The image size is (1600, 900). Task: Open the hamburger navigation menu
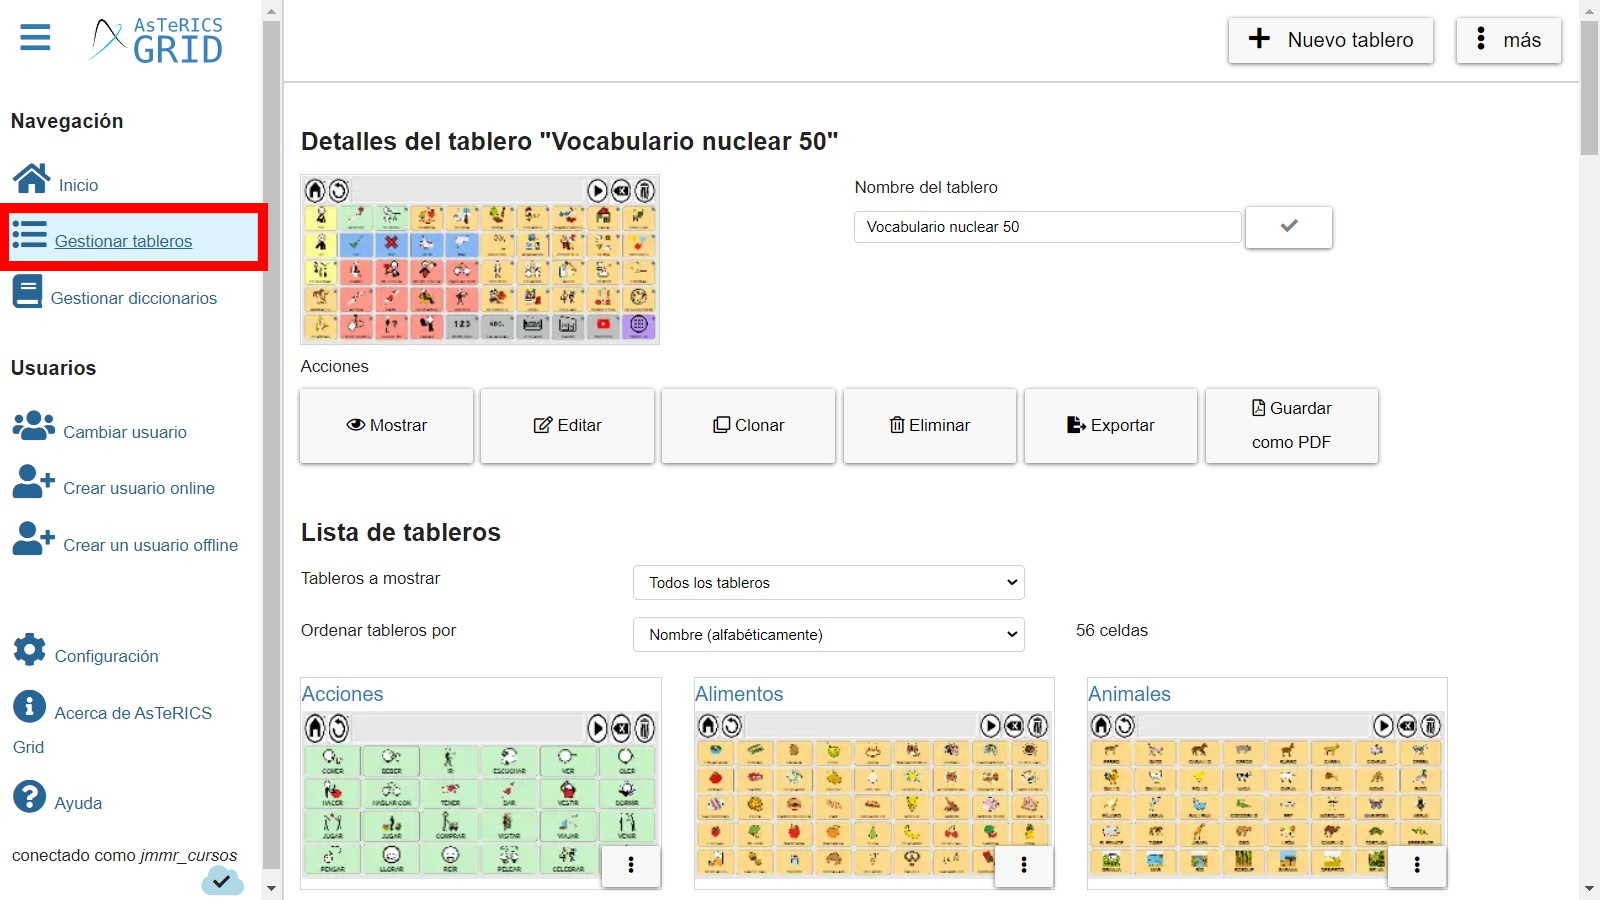(33, 37)
